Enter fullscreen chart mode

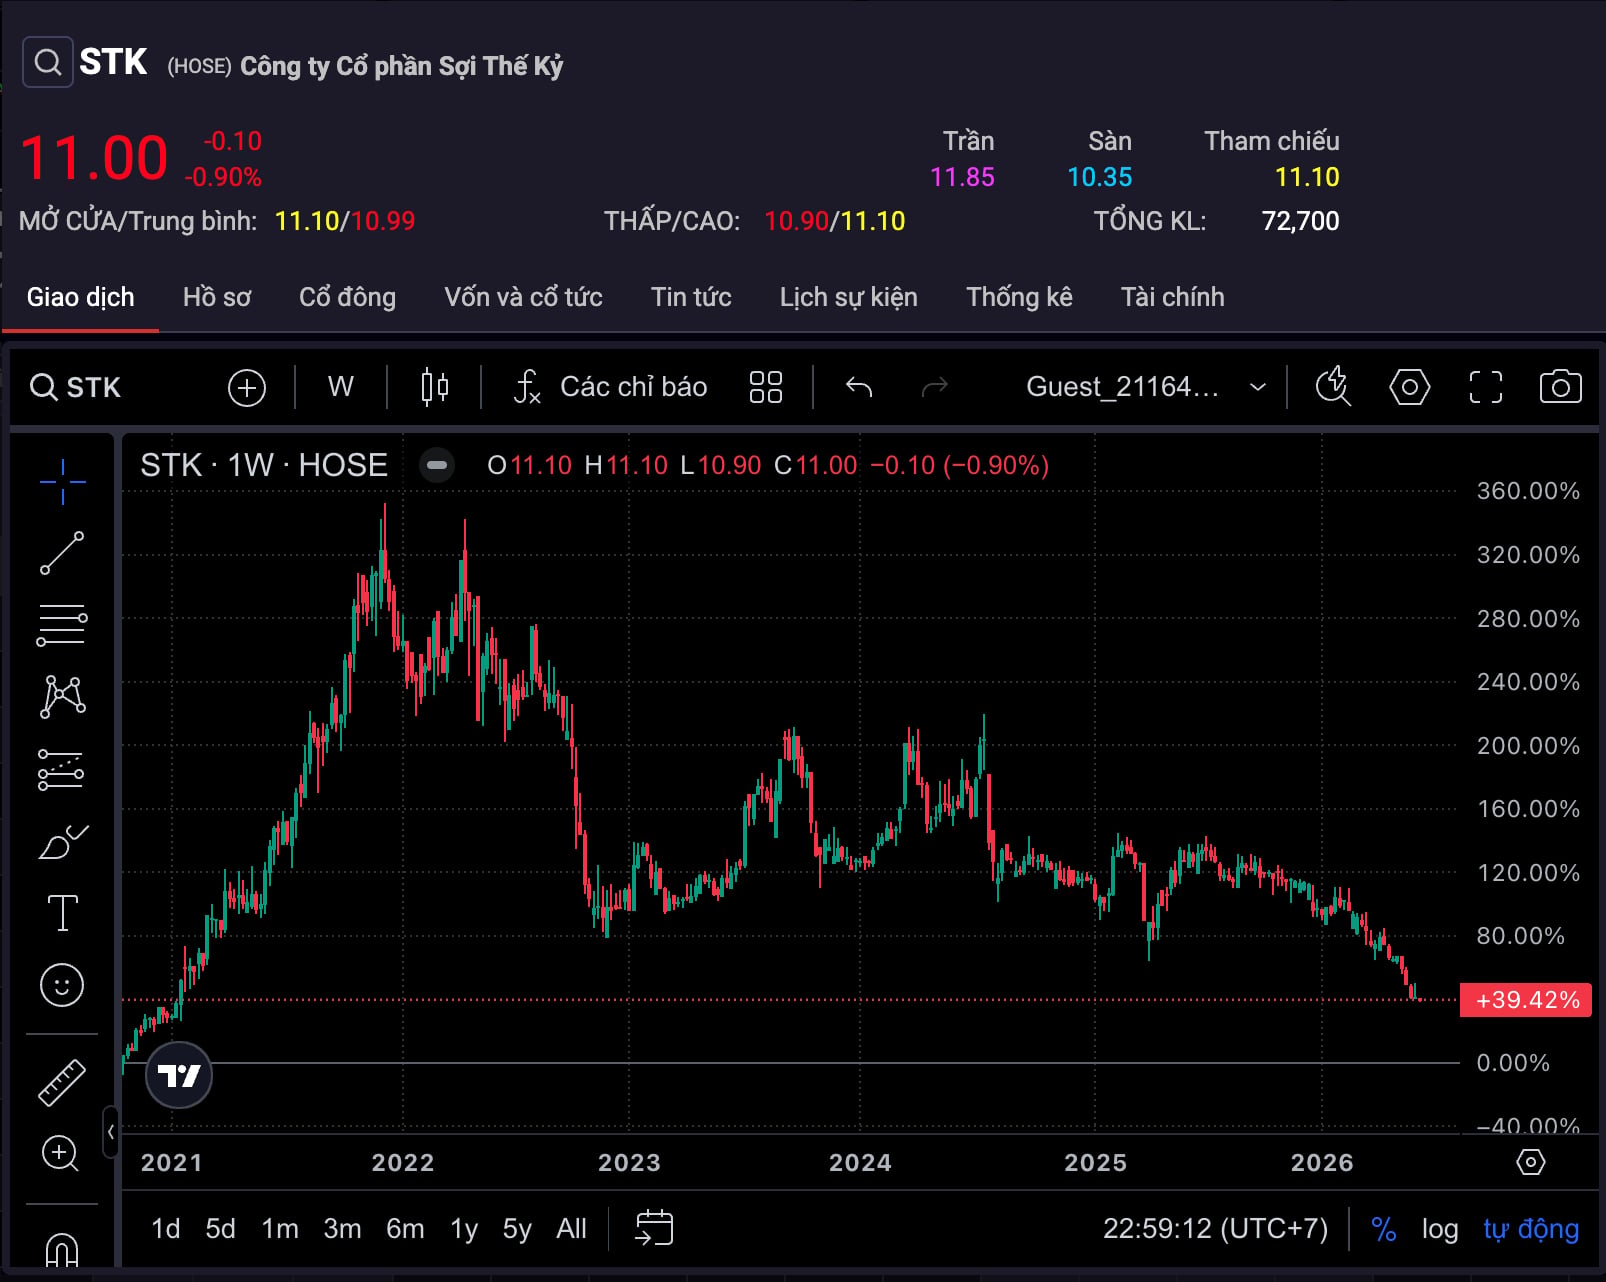tap(1486, 387)
